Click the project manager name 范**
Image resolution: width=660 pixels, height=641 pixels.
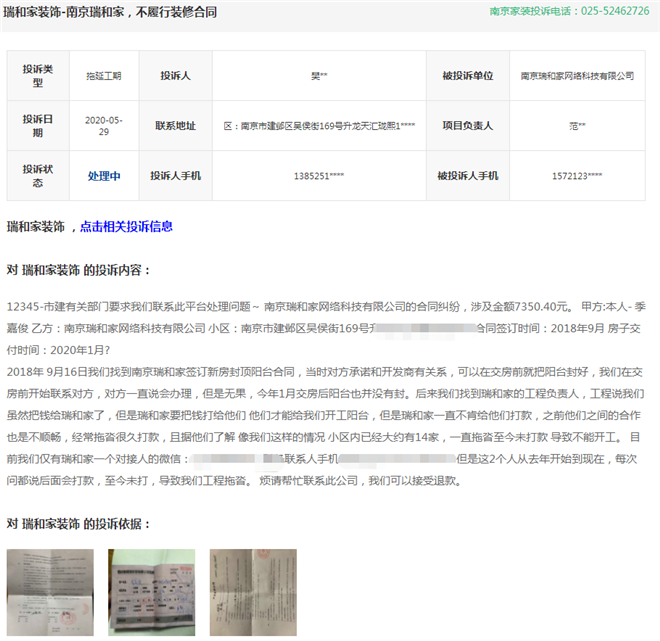point(577,126)
